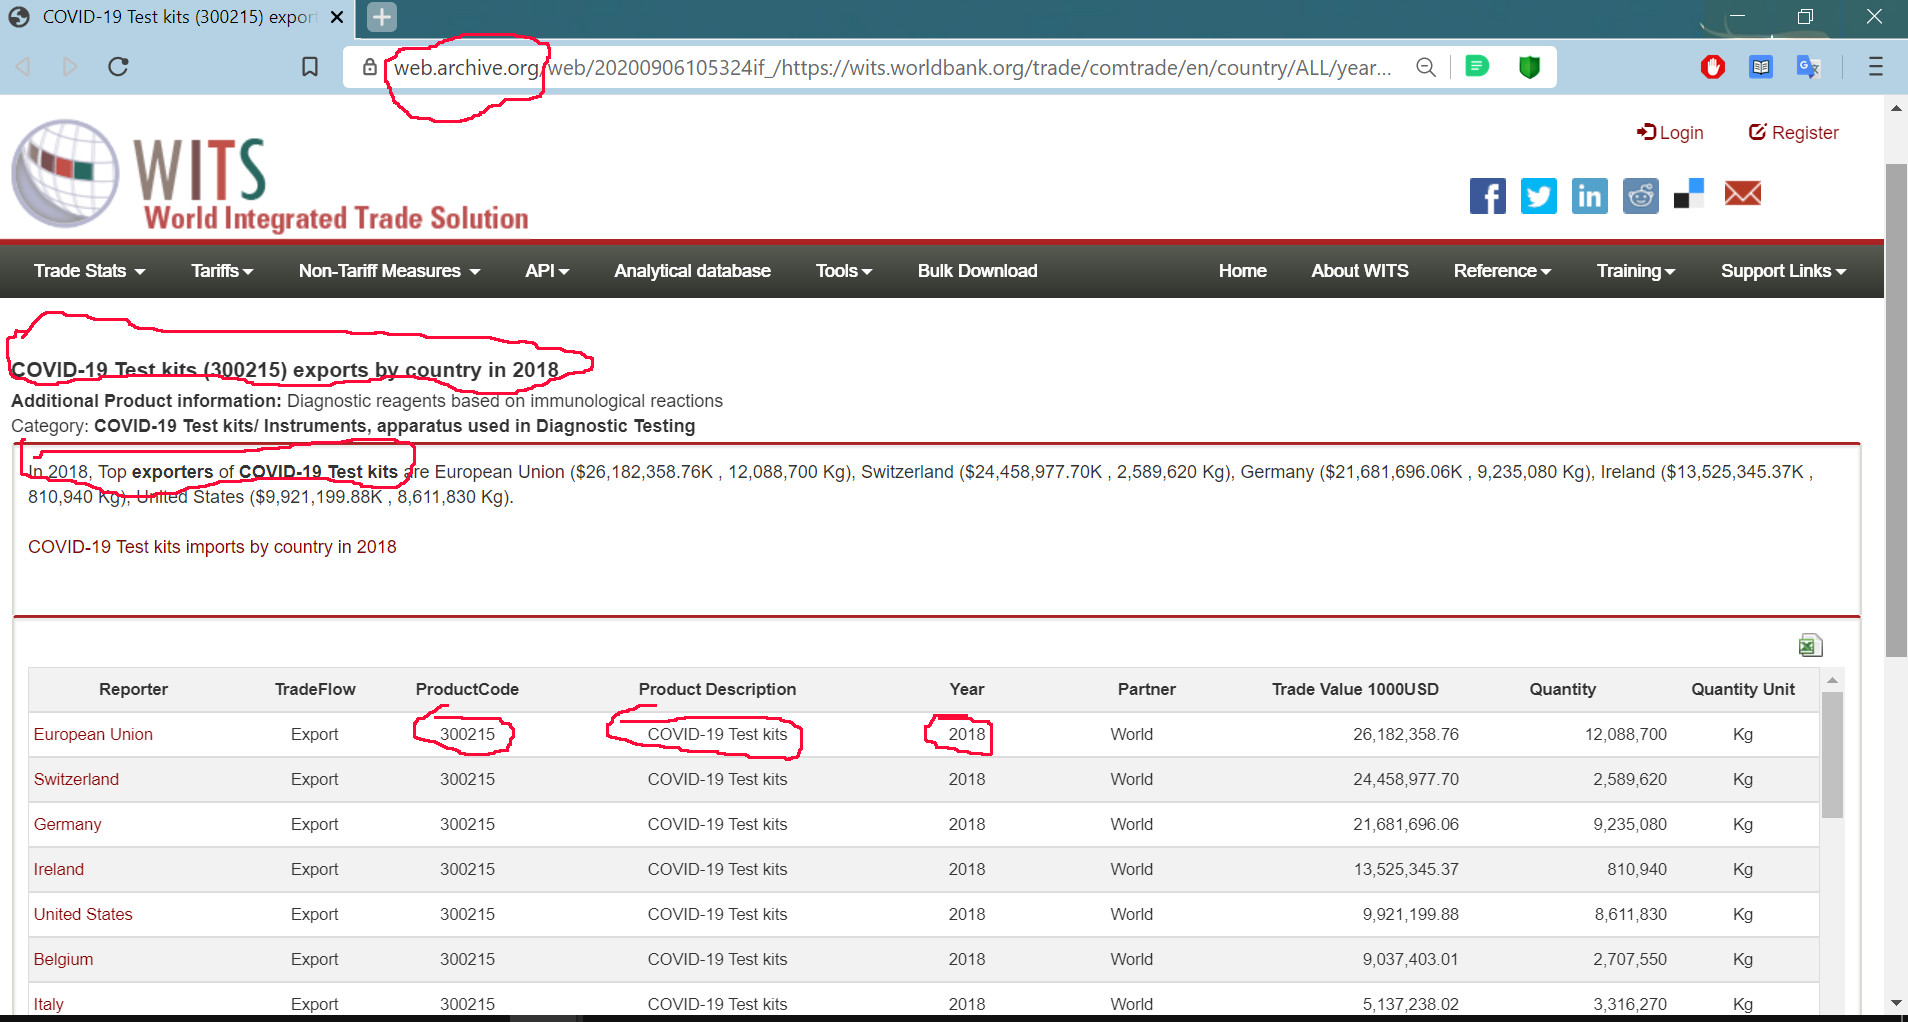This screenshot has height=1022, width=1908.
Task: Open green shield security icon
Action: point(1529,67)
